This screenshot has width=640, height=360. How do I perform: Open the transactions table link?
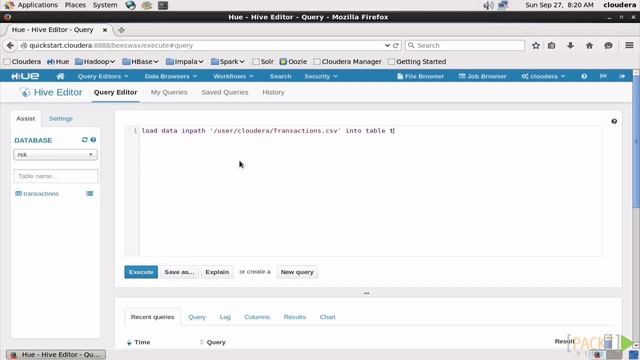point(41,193)
